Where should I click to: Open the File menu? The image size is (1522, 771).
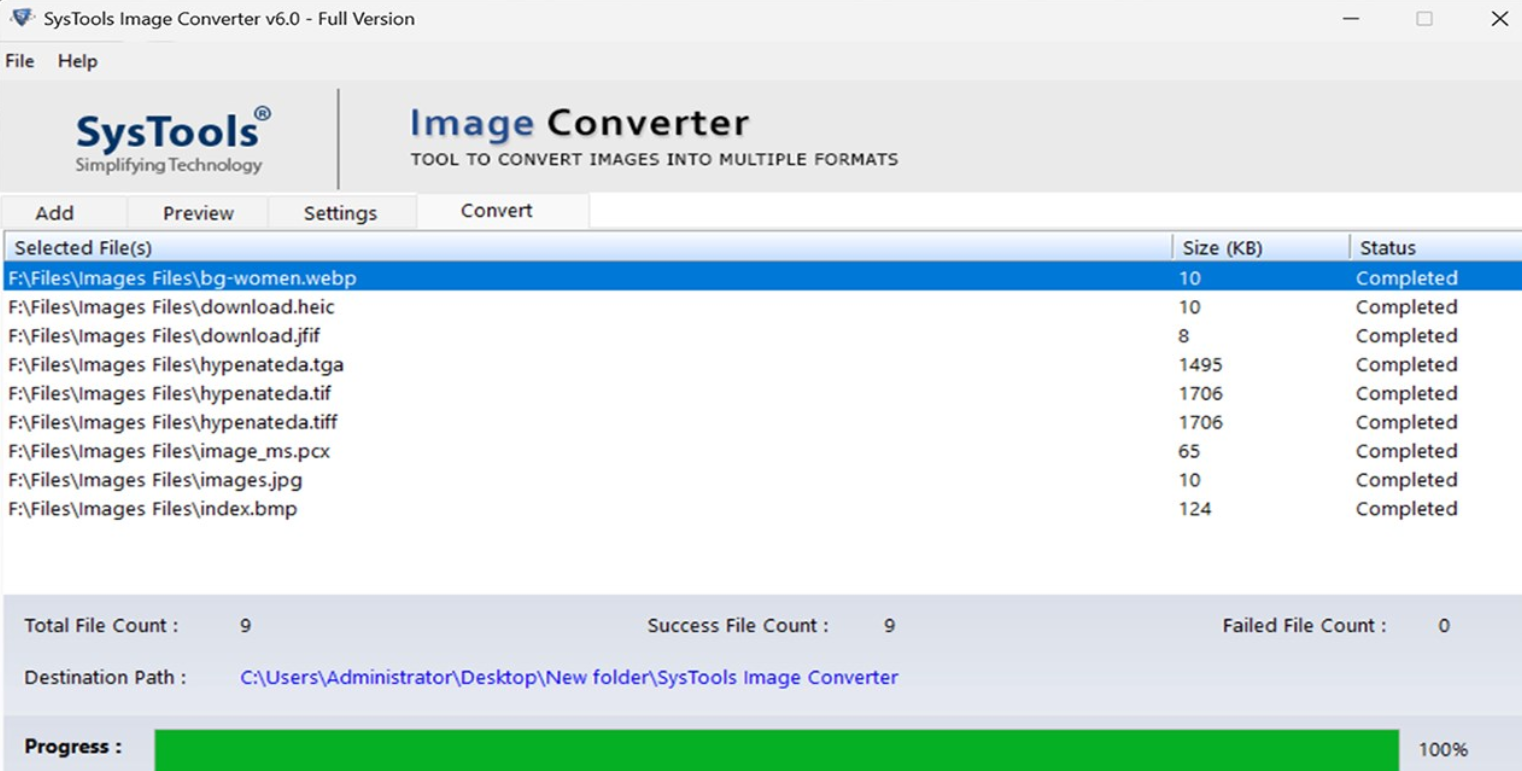[19, 61]
